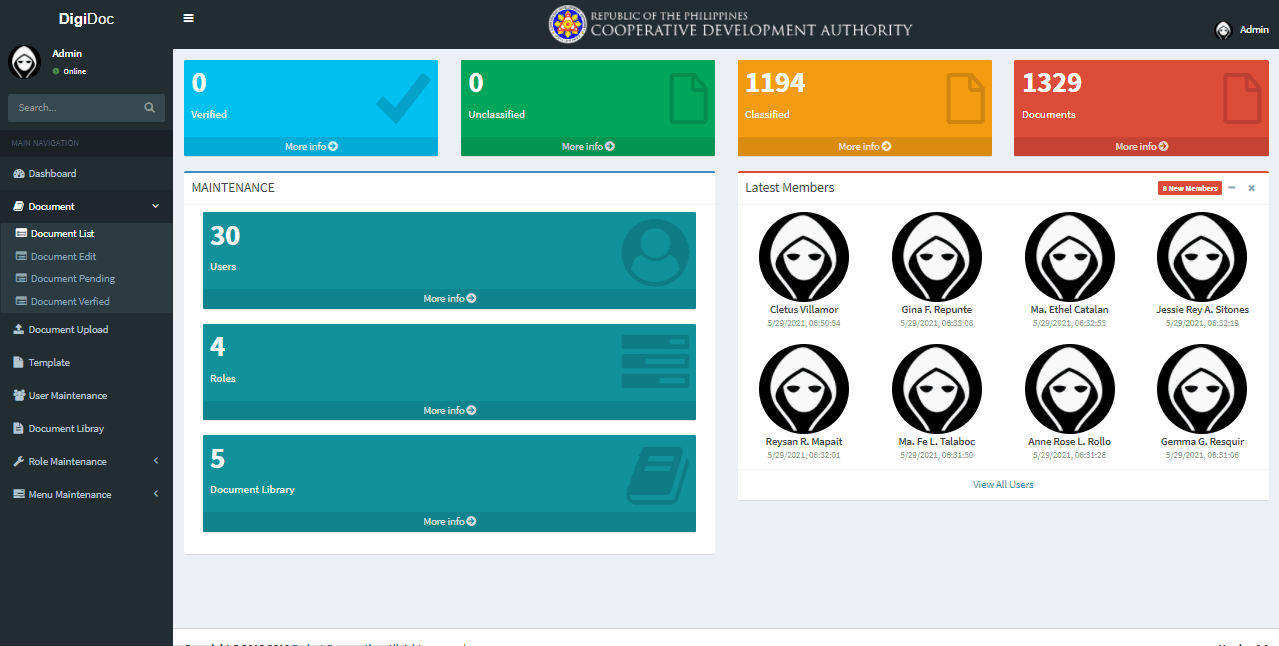The image size is (1279, 646).
Task: Click Ma. Ethel Catalan's member avatar
Action: click(1070, 257)
